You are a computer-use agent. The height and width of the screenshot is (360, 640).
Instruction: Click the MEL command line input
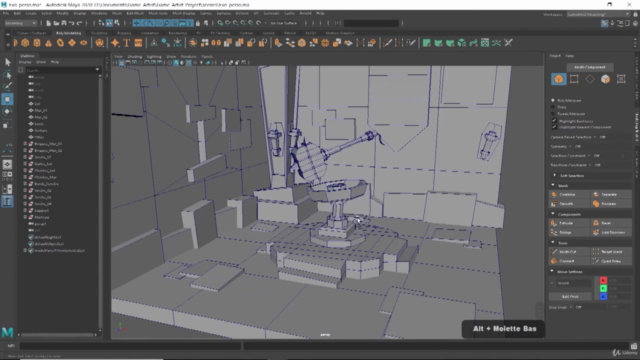click(130, 346)
